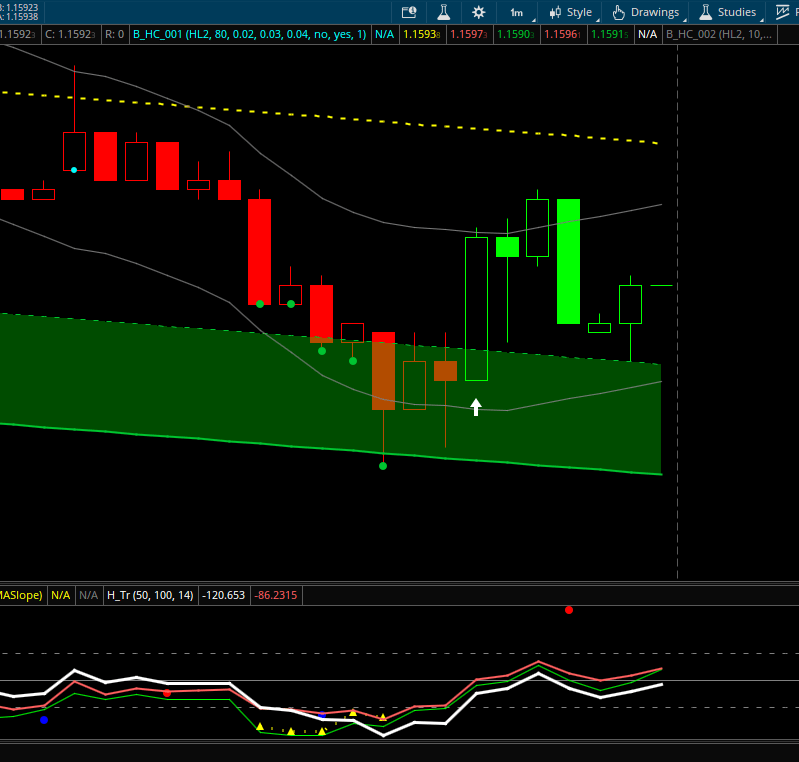Click the white N/A value before B_HC_002
Screen dimensions: 799x762
coord(648,34)
